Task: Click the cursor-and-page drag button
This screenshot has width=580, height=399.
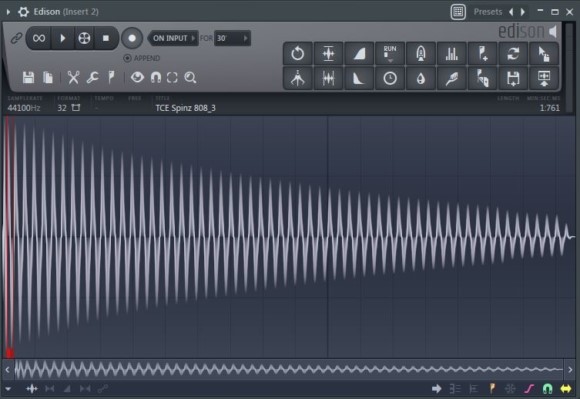Action: (x=544, y=54)
